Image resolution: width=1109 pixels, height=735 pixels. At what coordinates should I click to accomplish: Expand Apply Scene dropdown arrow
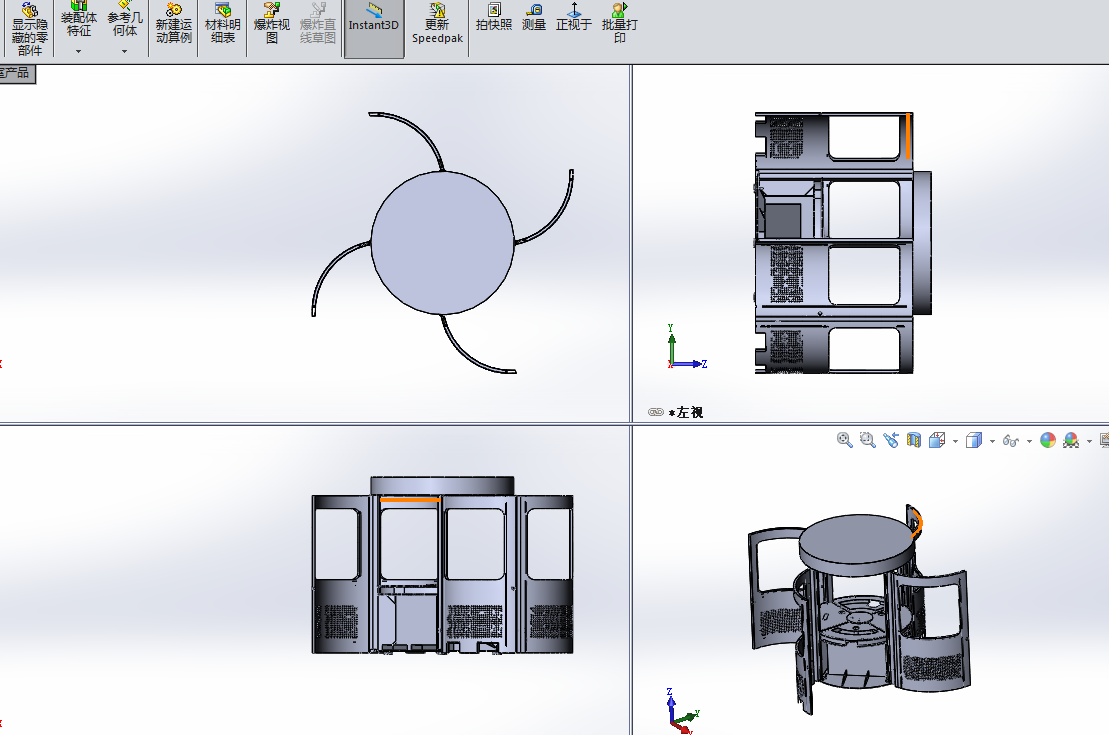(1089, 441)
